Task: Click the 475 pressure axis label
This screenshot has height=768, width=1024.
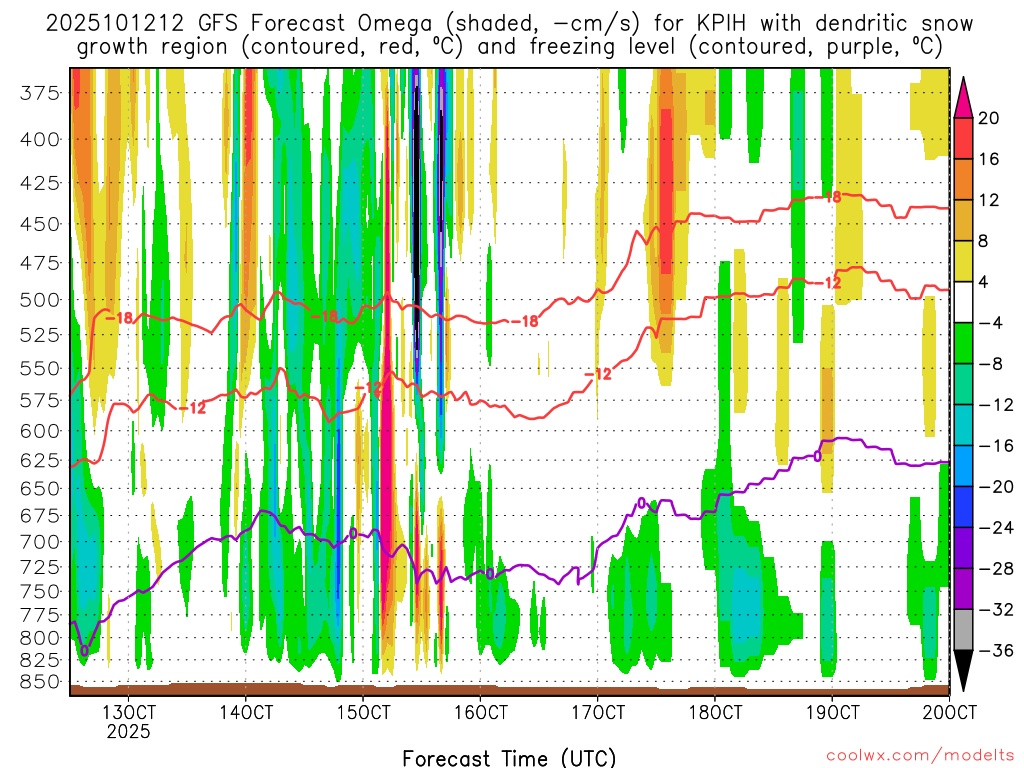Action: (39, 263)
